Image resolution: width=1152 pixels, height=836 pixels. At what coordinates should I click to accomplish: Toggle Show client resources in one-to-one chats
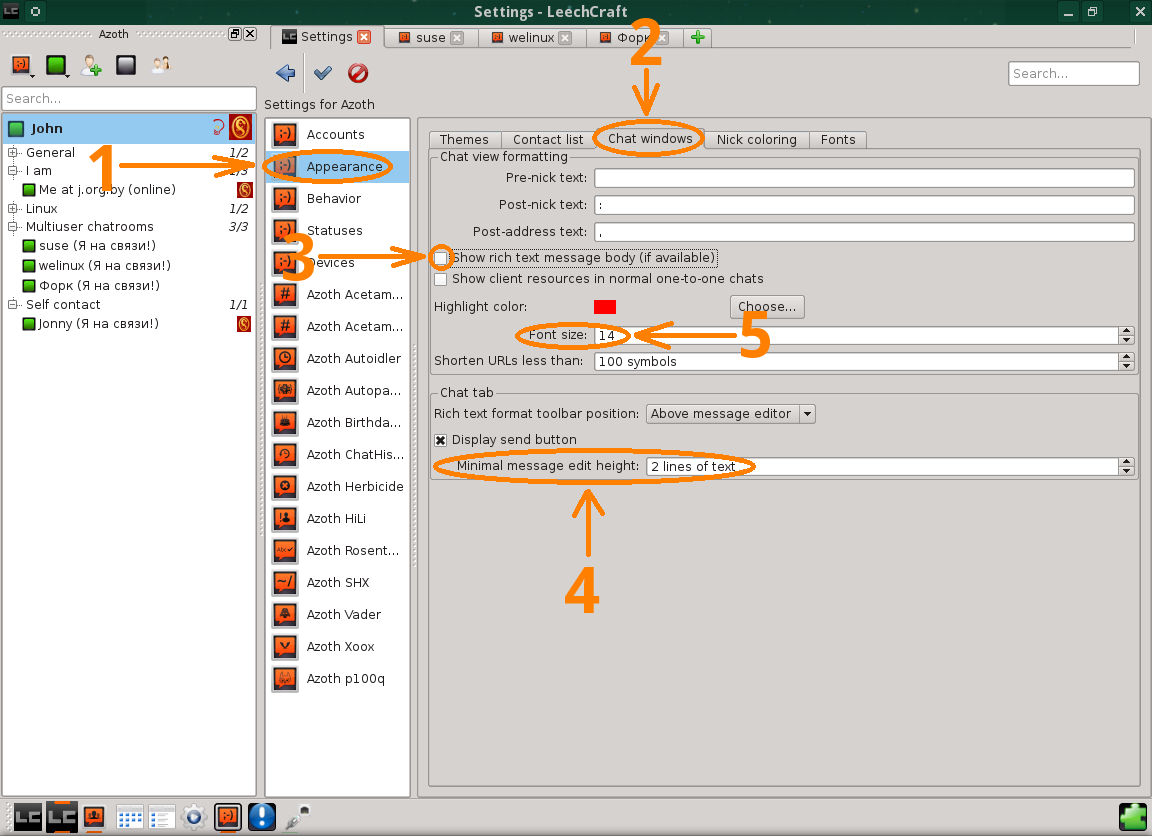coord(441,279)
